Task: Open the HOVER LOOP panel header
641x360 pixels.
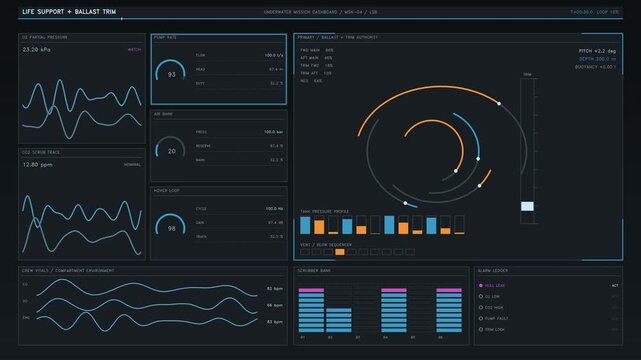Action: [x=166, y=190]
